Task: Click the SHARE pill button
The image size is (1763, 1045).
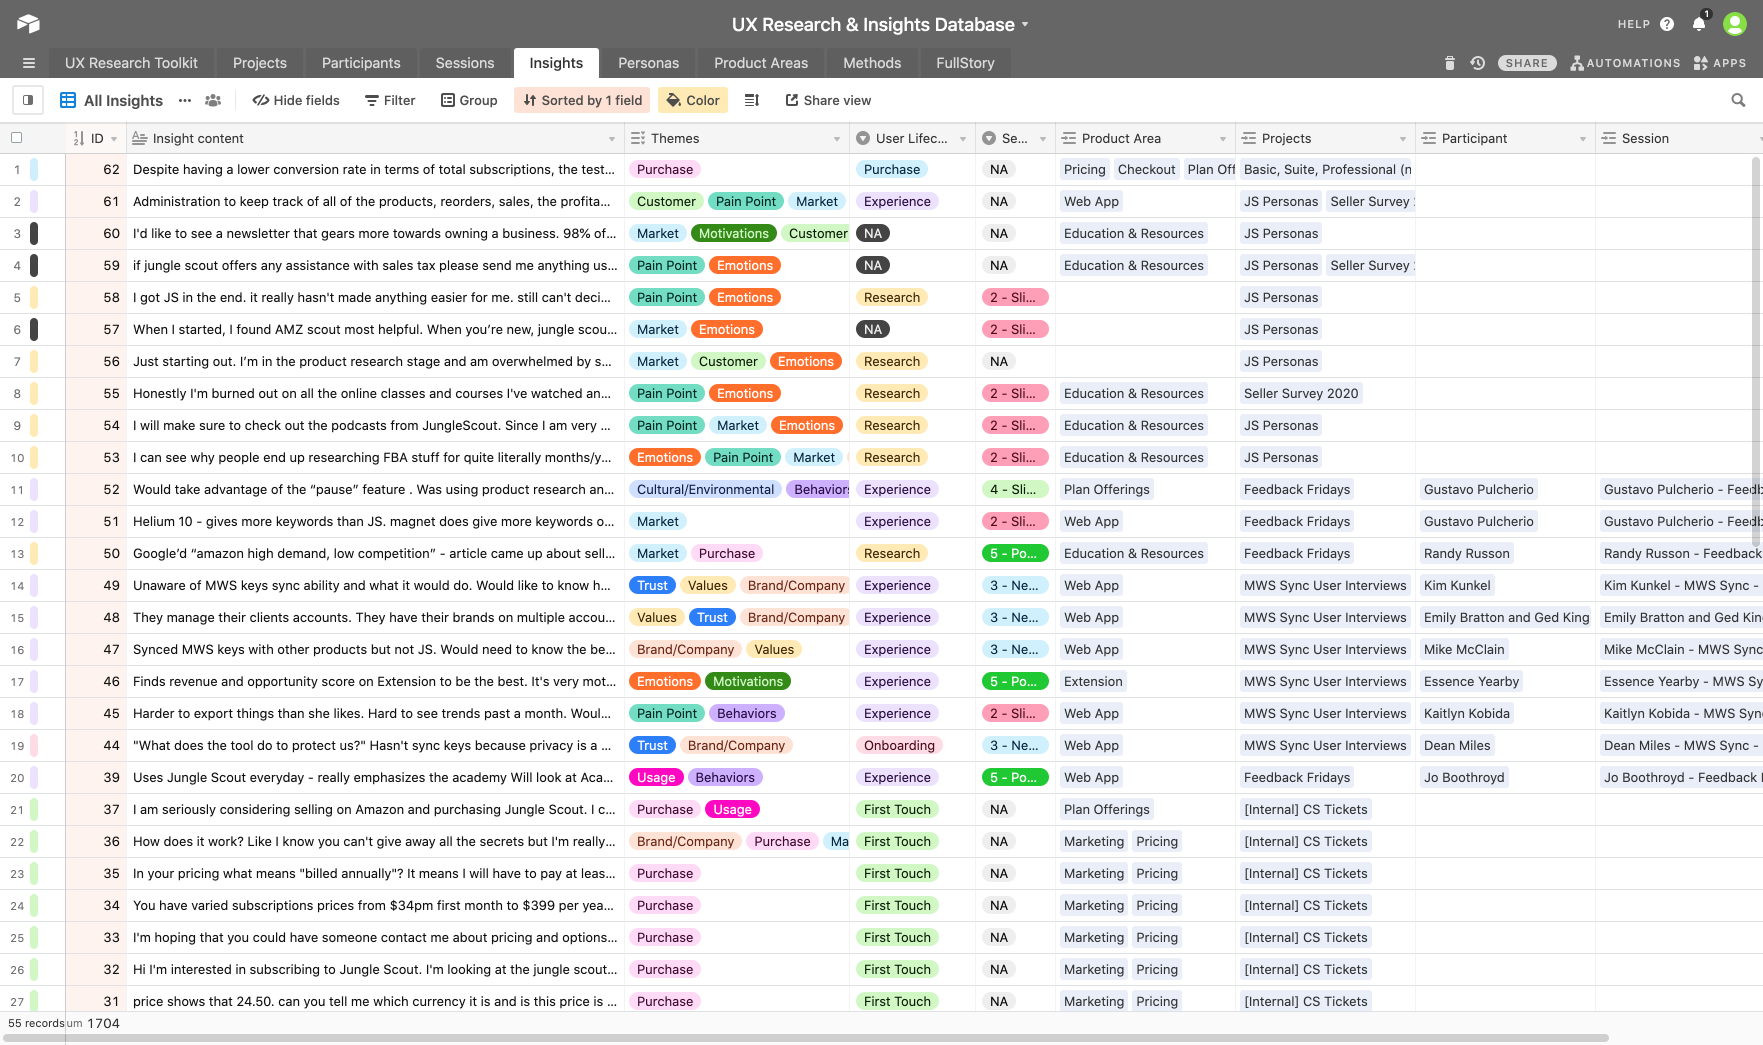Action: (1527, 63)
